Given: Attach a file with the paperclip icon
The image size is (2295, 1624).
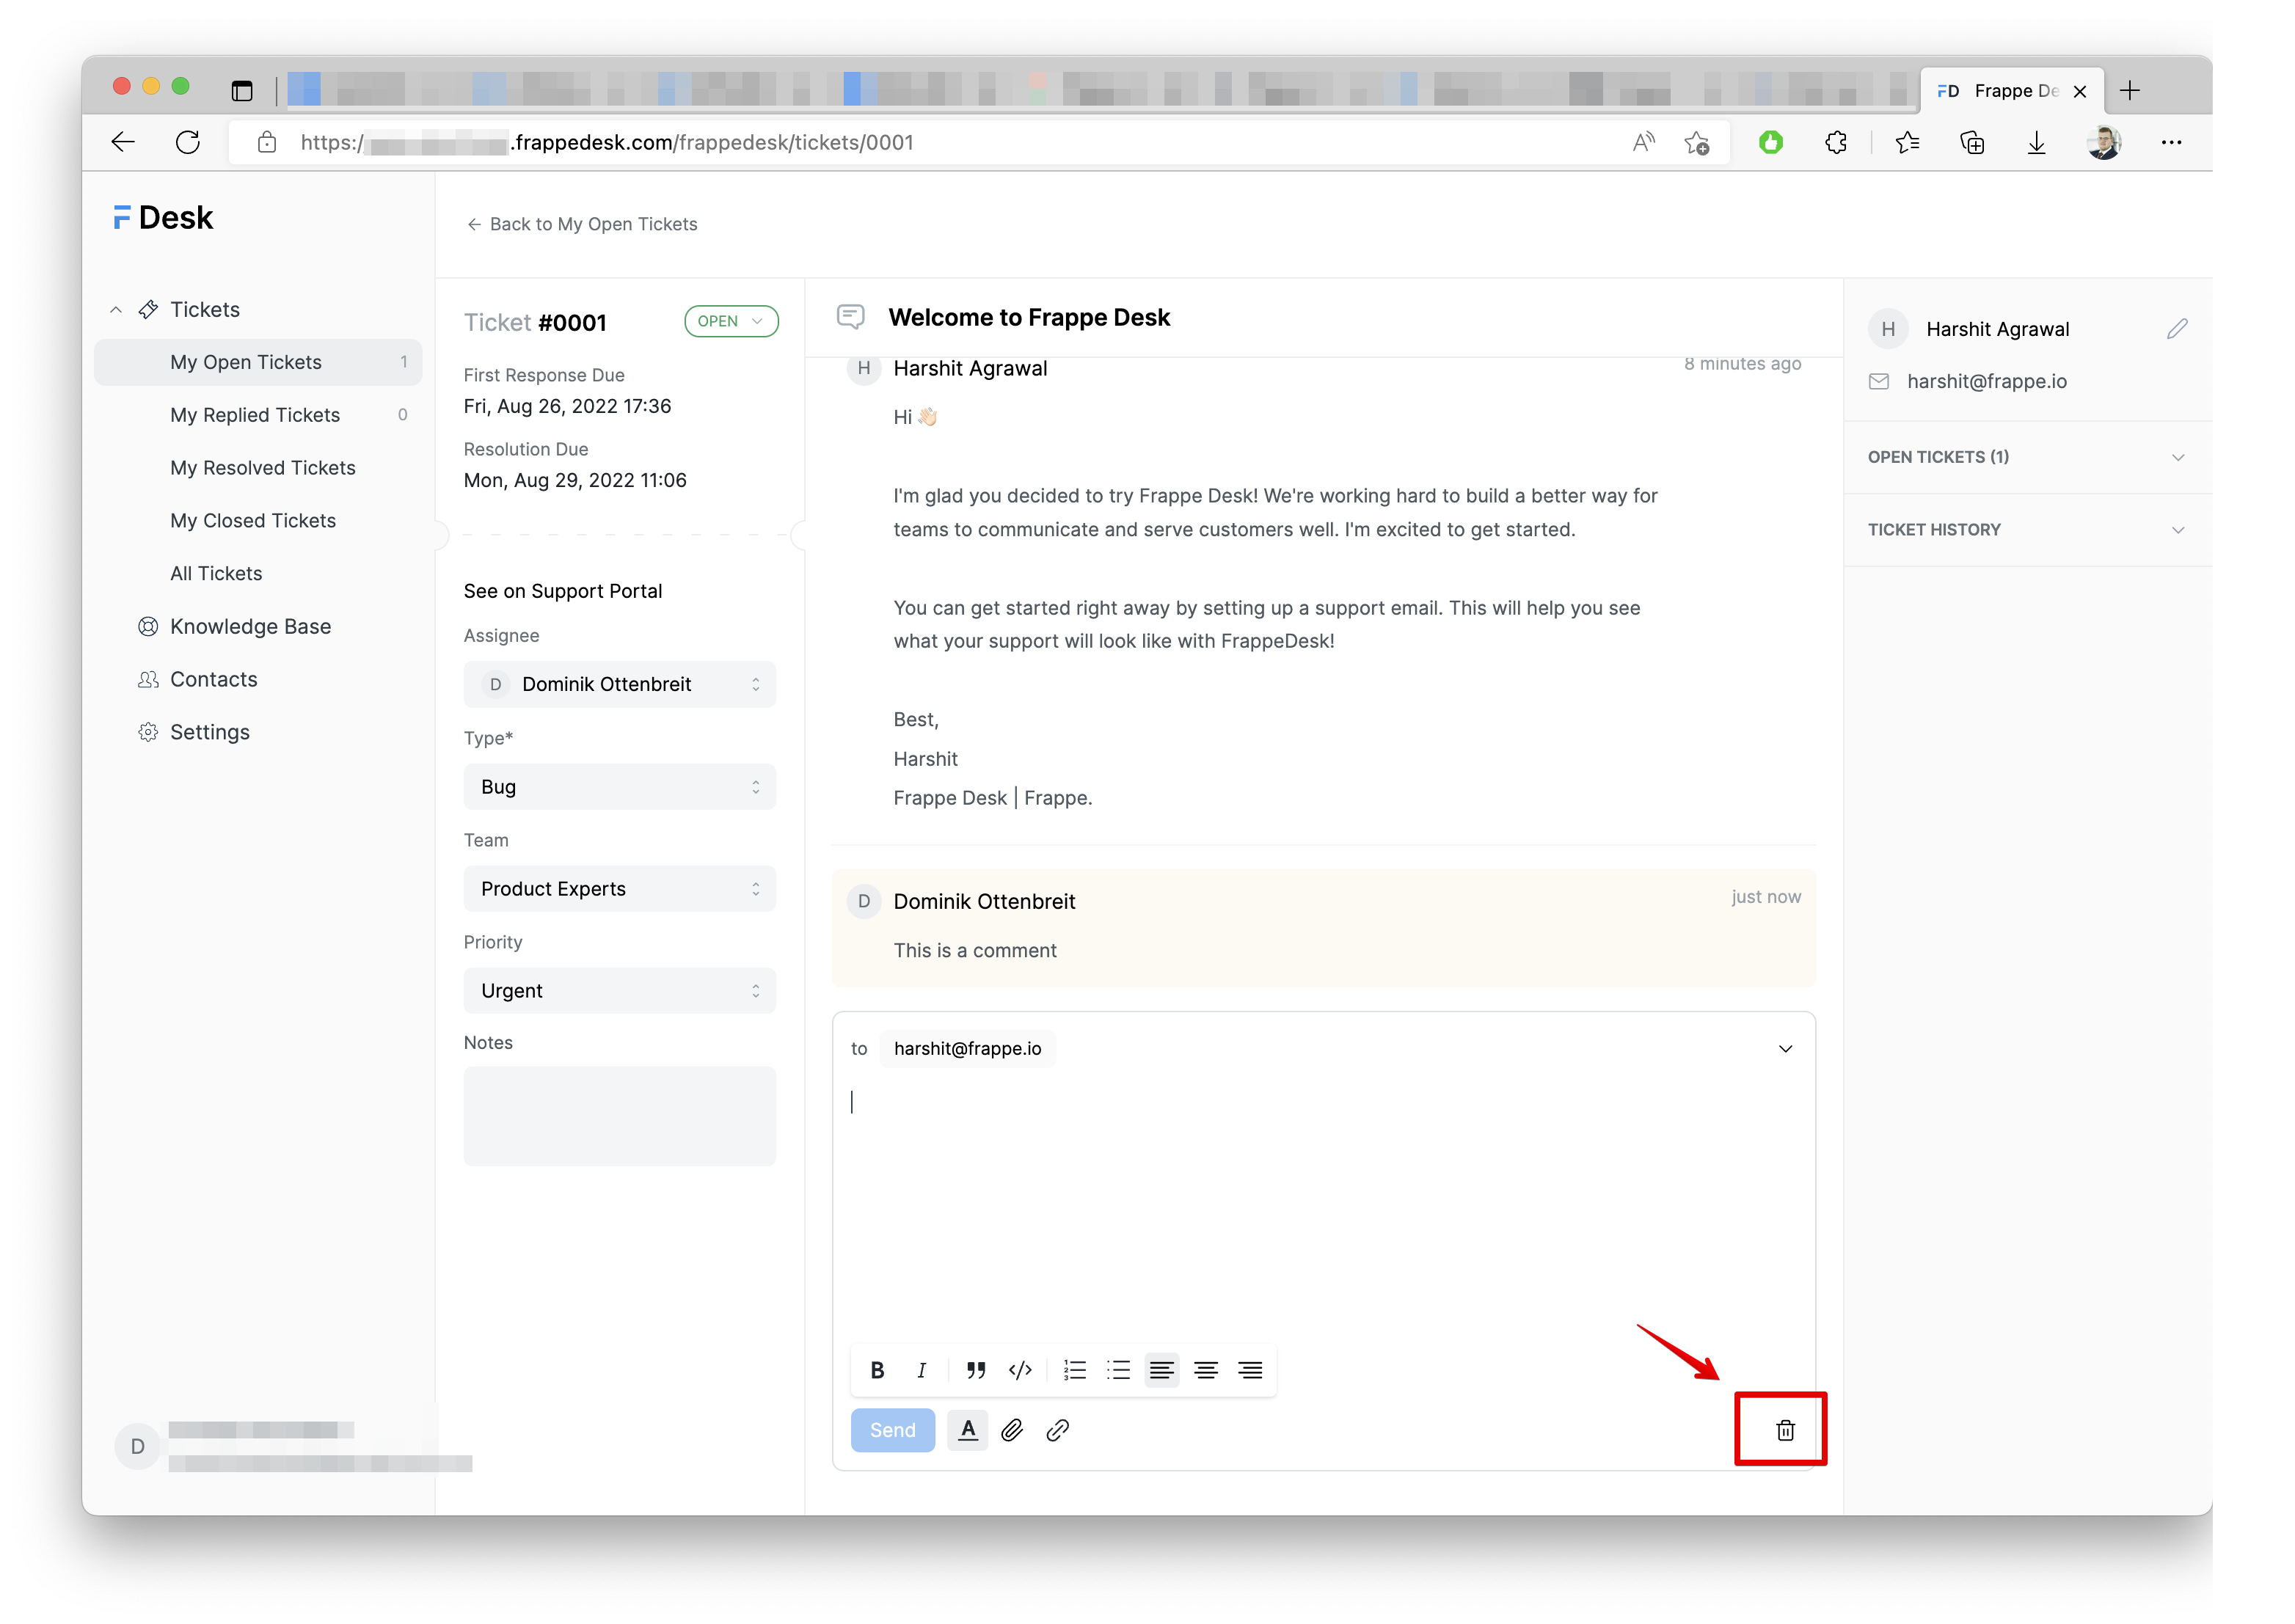Looking at the screenshot, I should pyautogui.click(x=1012, y=1430).
